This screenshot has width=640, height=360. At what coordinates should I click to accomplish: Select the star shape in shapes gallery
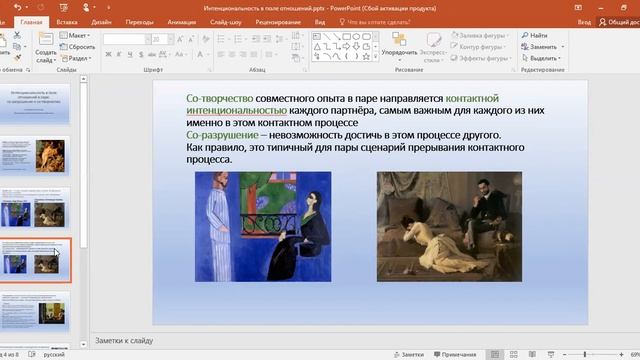click(x=366, y=56)
